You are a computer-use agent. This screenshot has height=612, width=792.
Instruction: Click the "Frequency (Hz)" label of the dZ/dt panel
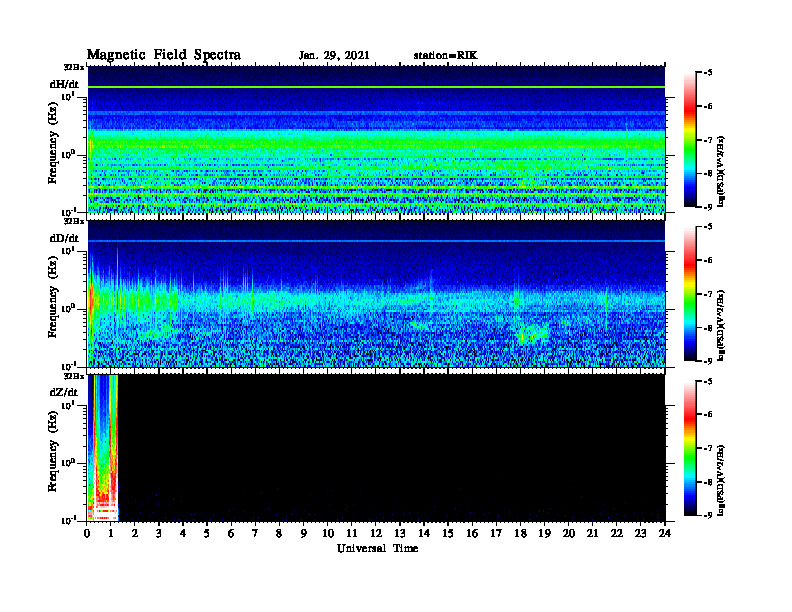(x=53, y=453)
